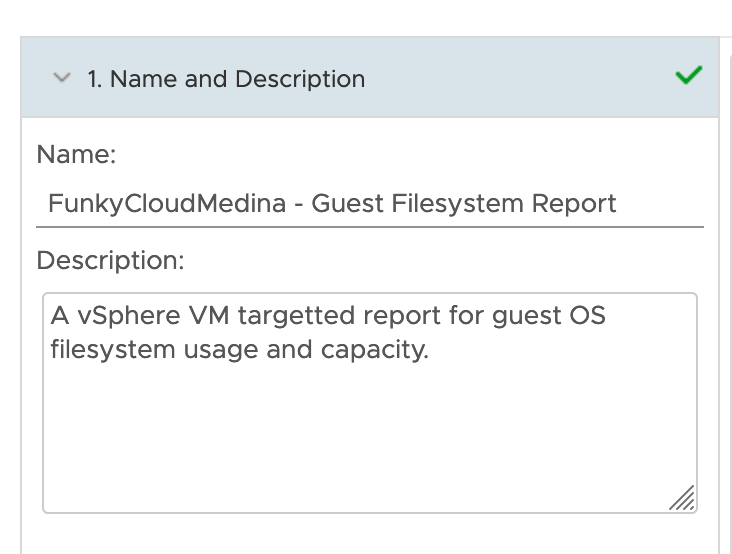Image resolution: width=732 pixels, height=554 pixels.
Task: Place cursor on 'Report' in Name field
Action: 574,204
